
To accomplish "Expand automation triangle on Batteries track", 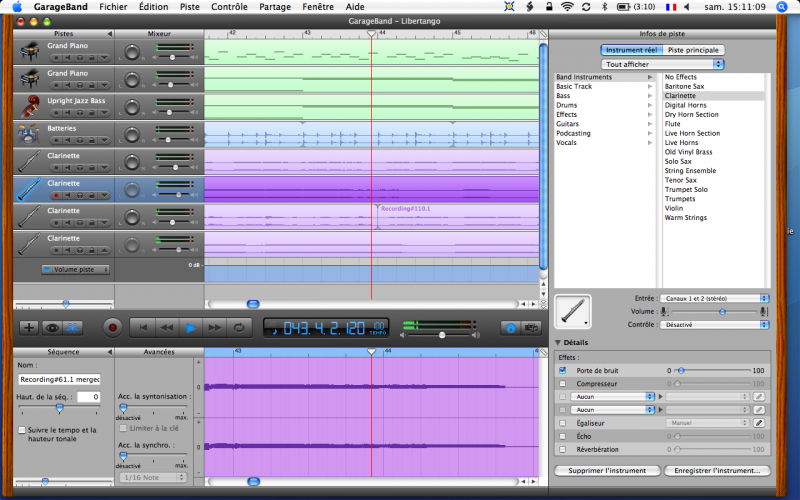I will point(104,140).
